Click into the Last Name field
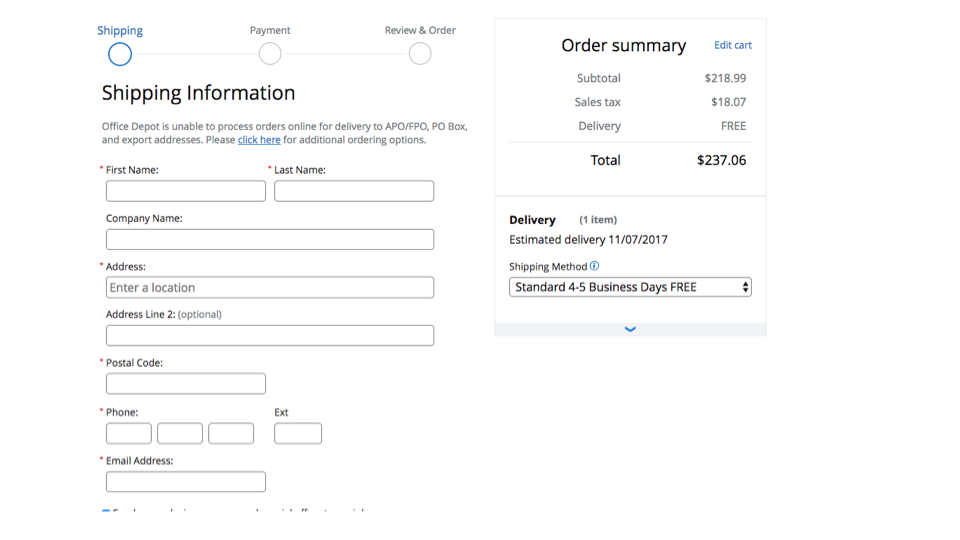The height and width of the screenshot is (540, 960). click(354, 191)
